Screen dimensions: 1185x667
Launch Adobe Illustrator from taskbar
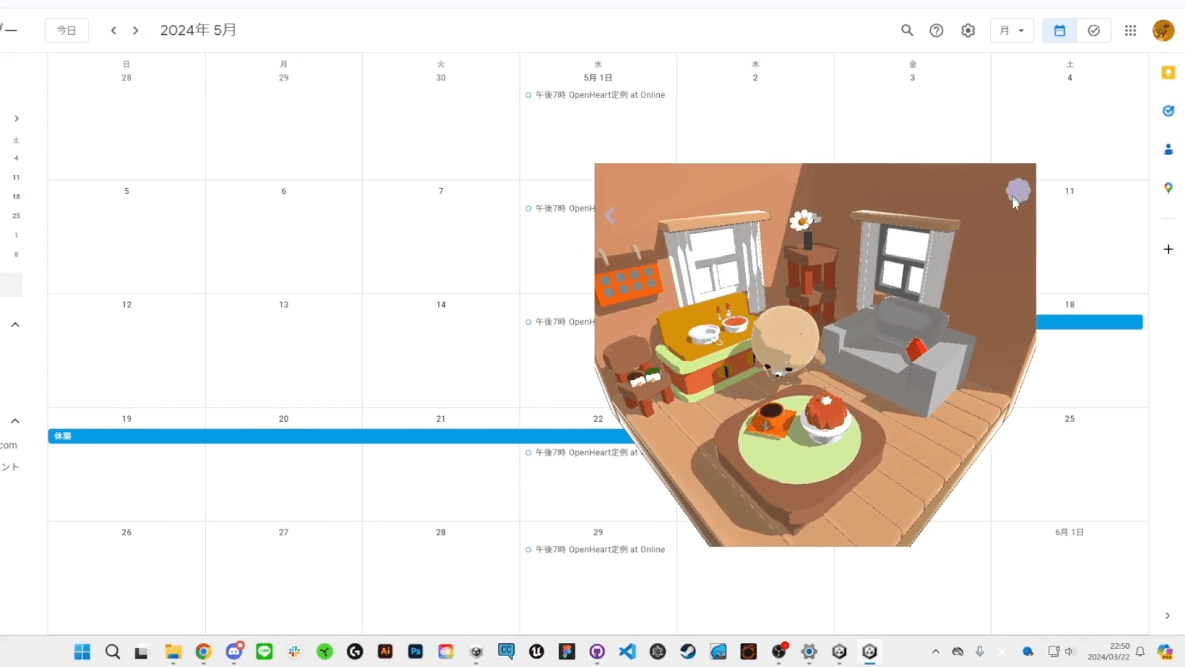click(x=385, y=652)
